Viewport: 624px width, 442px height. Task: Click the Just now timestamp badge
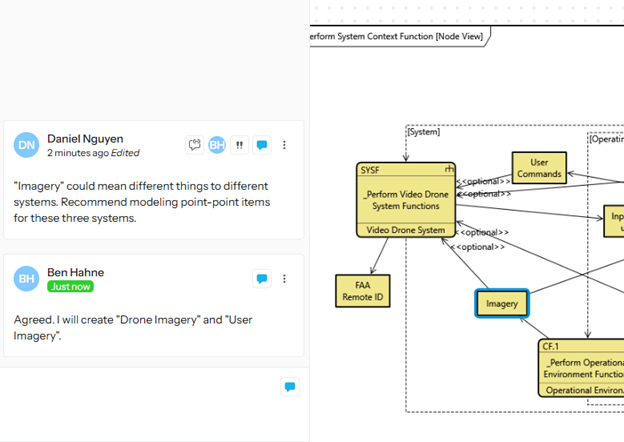click(x=70, y=287)
